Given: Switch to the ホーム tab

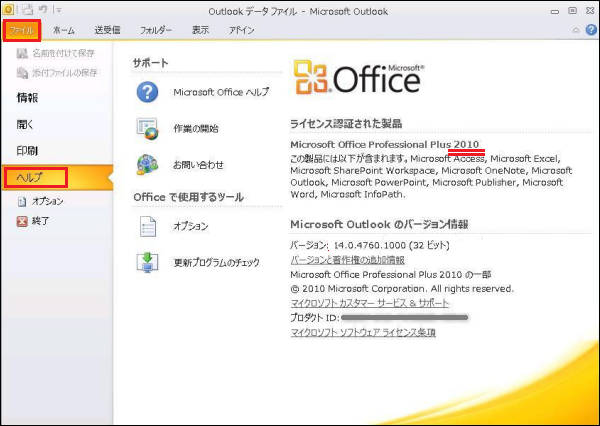Looking at the screenshot, I should tap(64, 30).
